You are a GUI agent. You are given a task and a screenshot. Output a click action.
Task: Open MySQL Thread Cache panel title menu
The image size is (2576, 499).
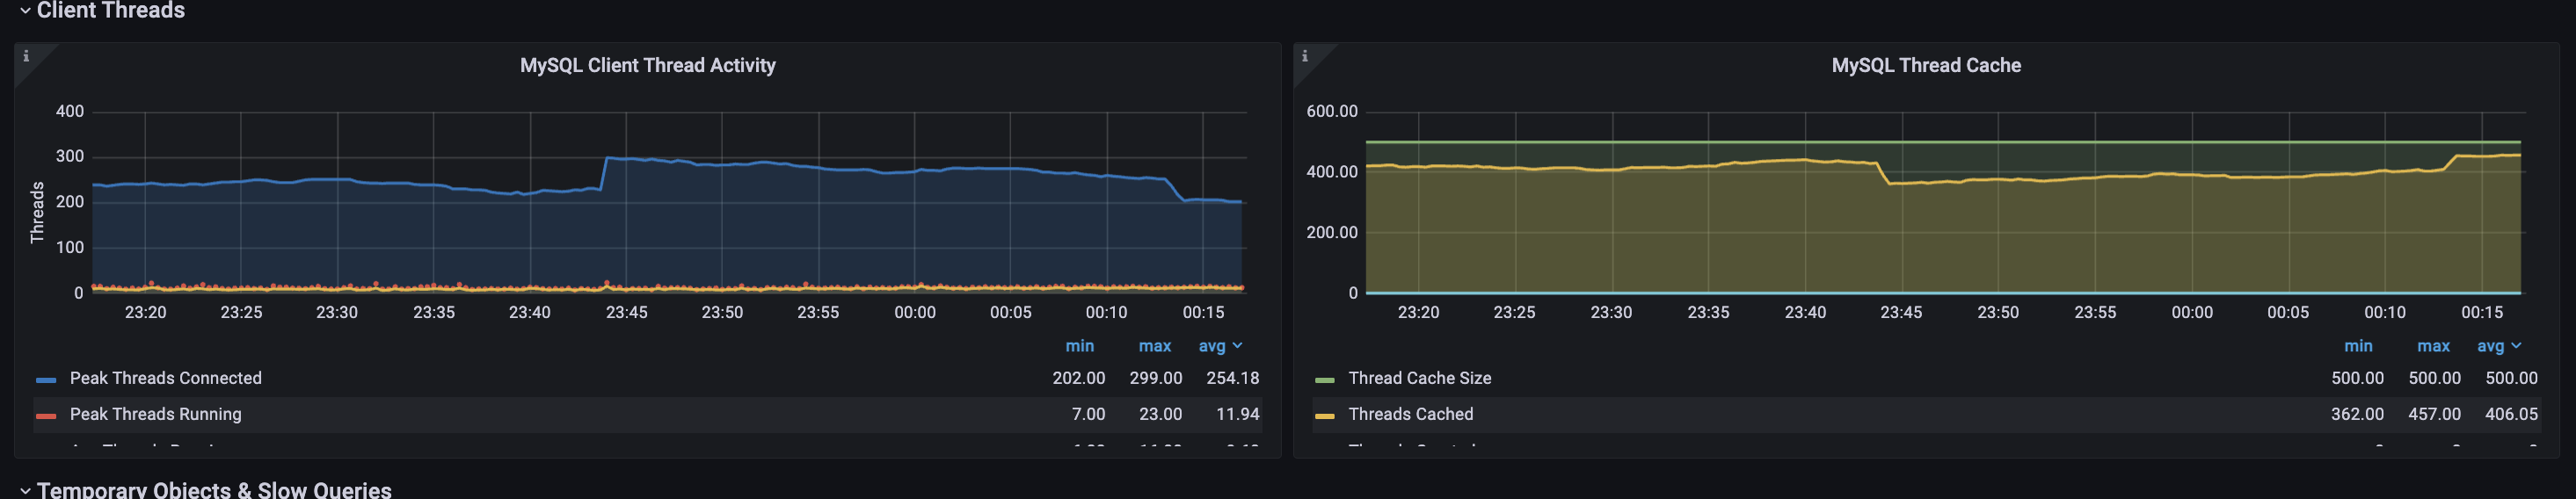click(1925, 65)
